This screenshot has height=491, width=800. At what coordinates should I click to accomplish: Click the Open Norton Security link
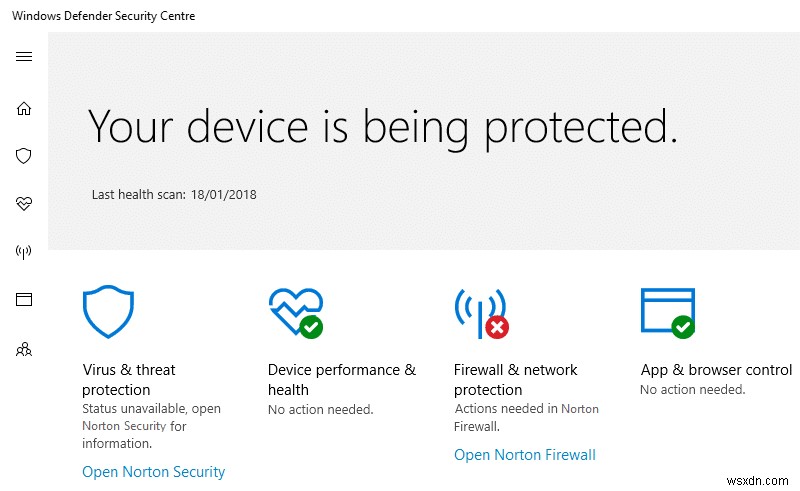point(154,472)
